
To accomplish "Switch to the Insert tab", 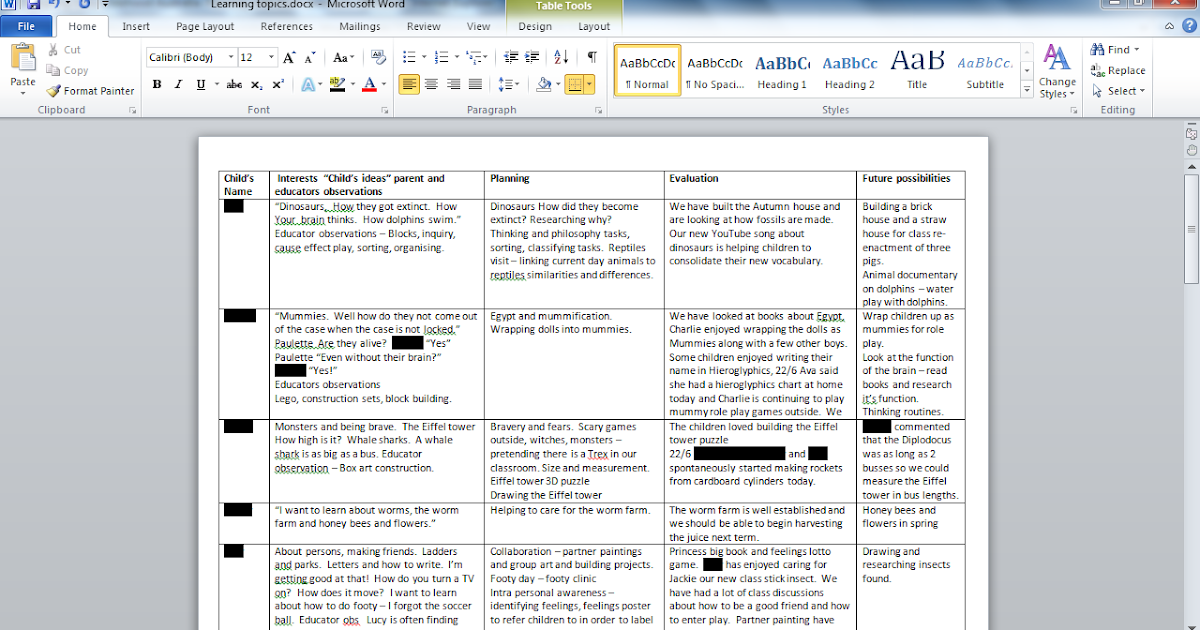I will point(136,27).
